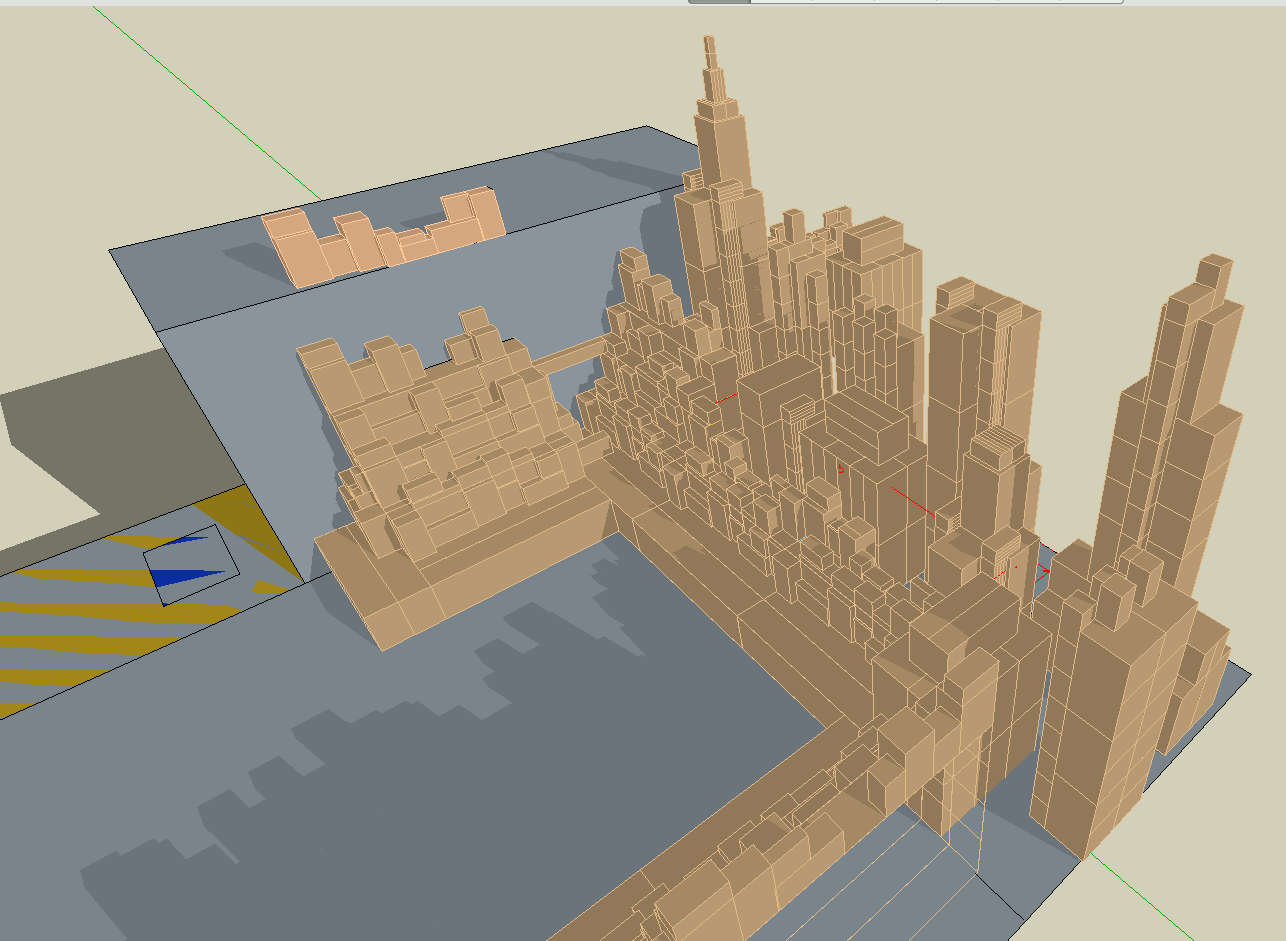
Task: Click the green axis line at bottom right
Action: point(1180,898)
